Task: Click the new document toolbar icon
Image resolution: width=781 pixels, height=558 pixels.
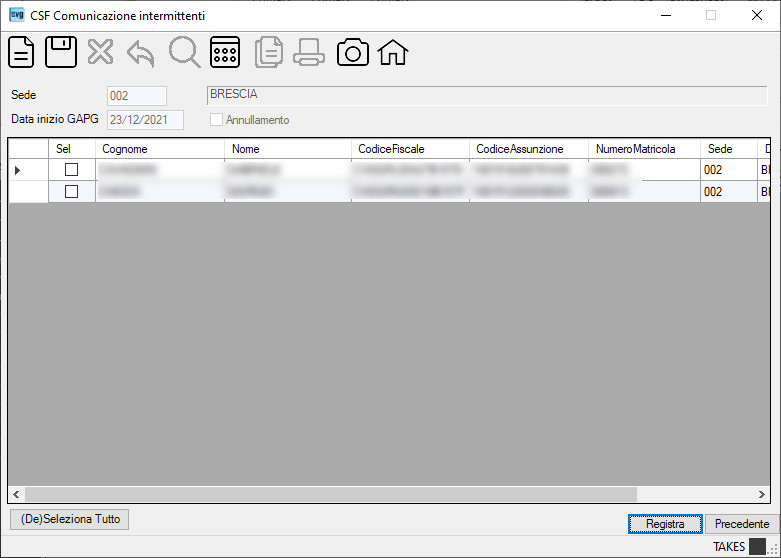Action: pos(21,52)
